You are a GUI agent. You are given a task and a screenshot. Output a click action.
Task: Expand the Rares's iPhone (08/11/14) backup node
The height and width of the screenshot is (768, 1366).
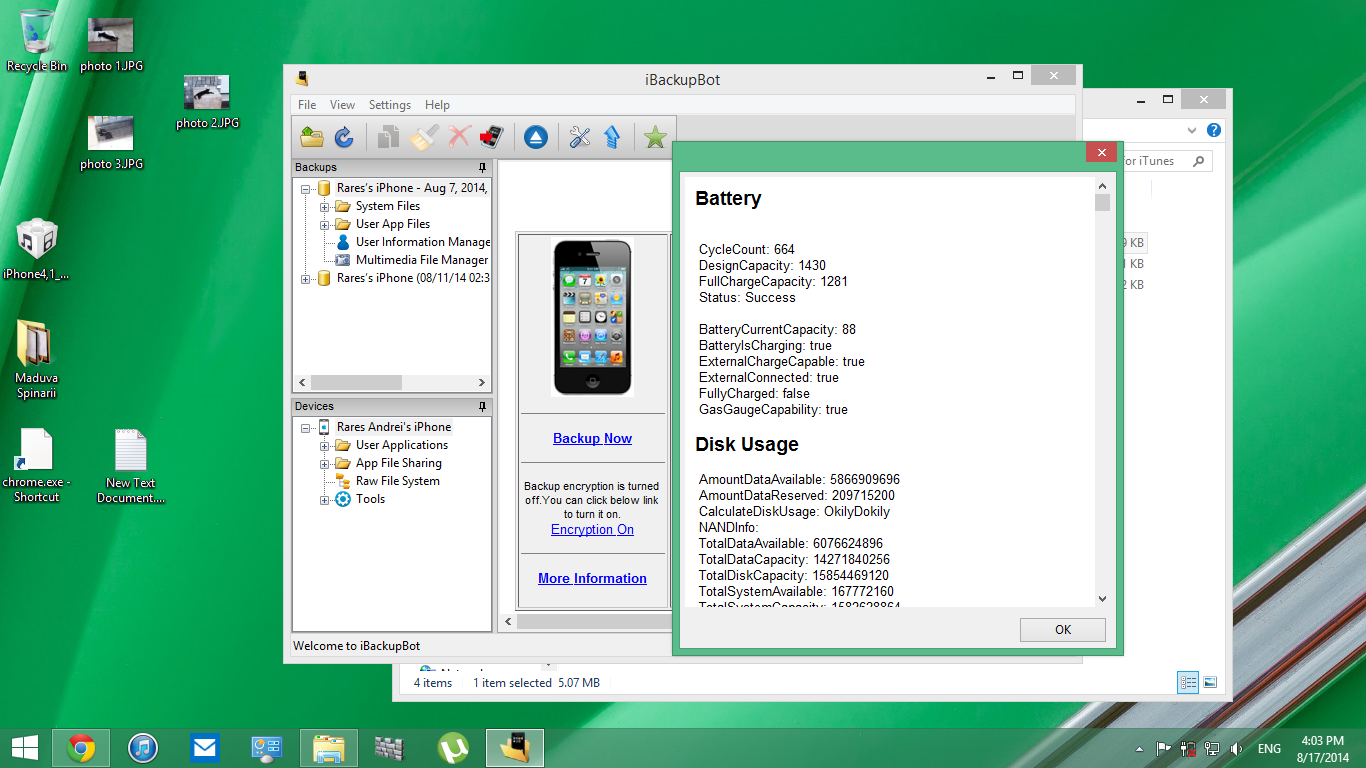point(306,279)
